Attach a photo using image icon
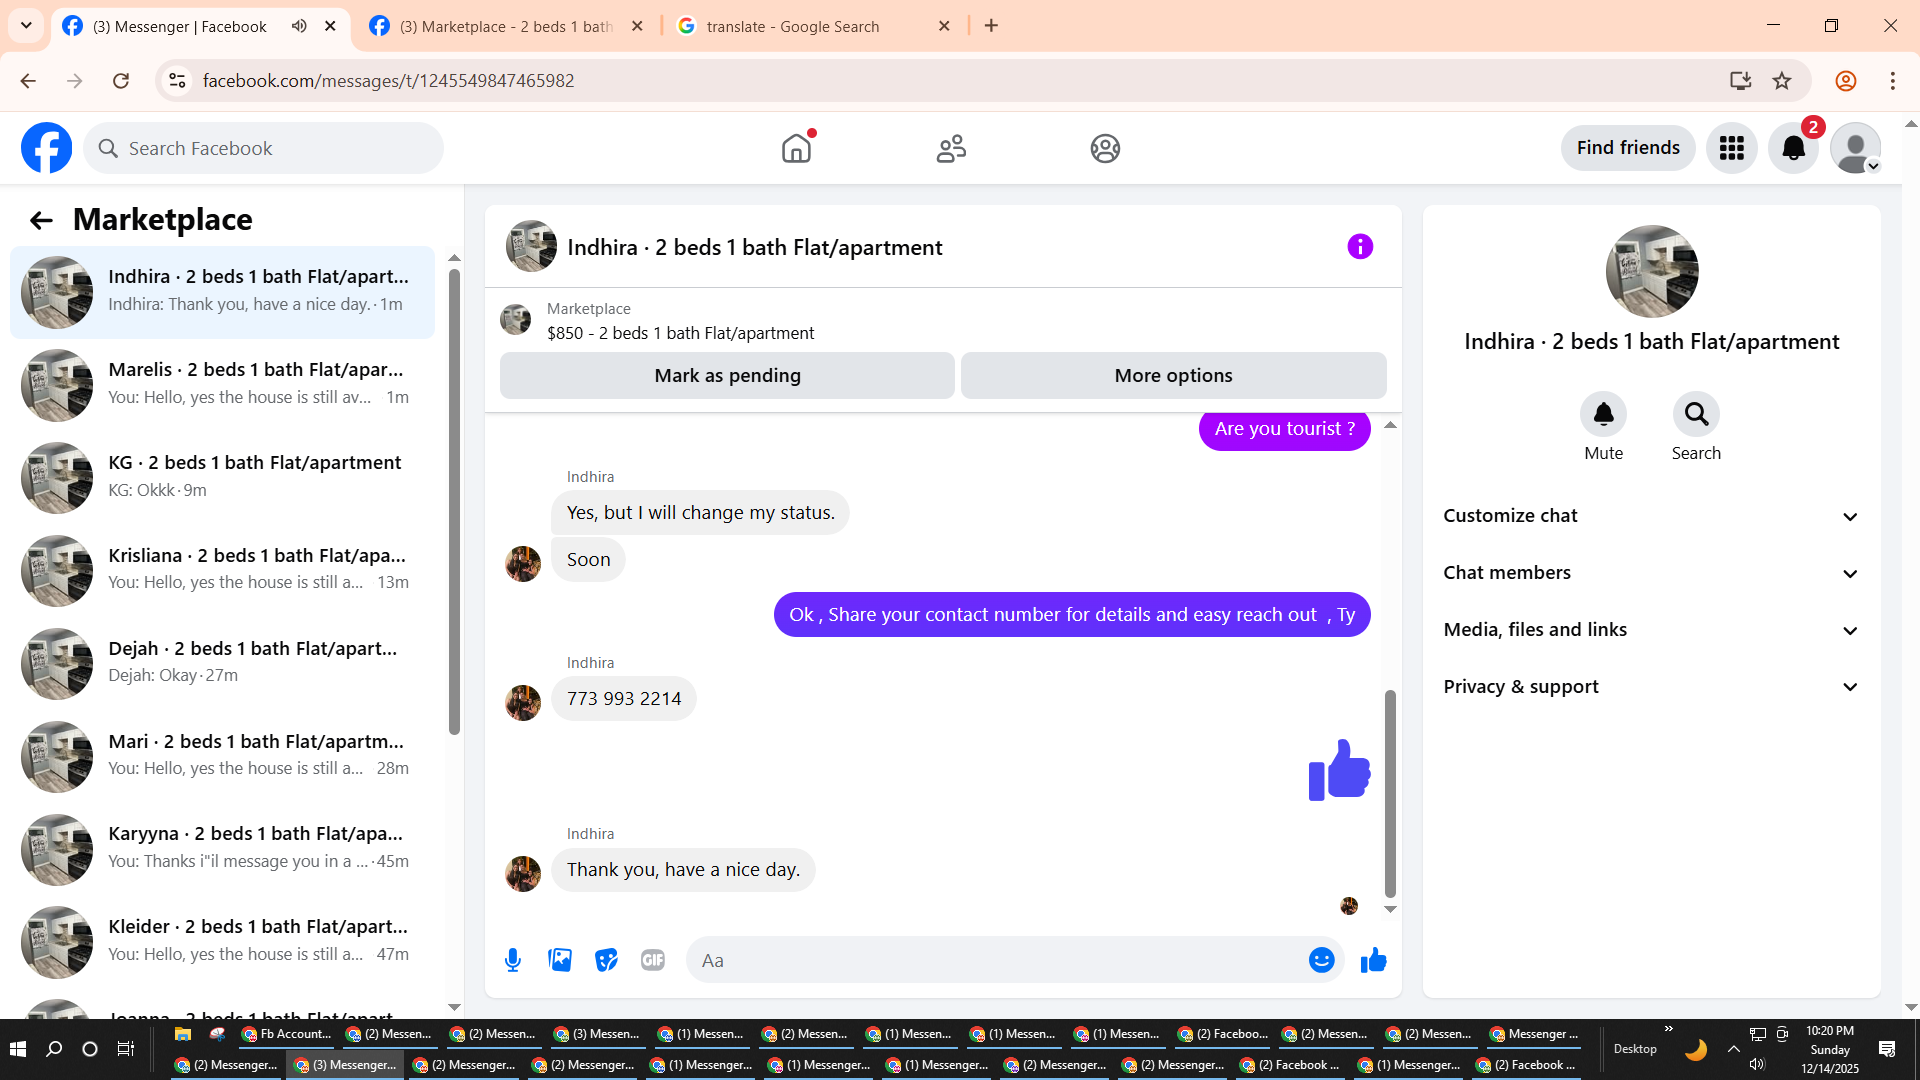This screenshot has width=1920, height=1080. (560, 960)
